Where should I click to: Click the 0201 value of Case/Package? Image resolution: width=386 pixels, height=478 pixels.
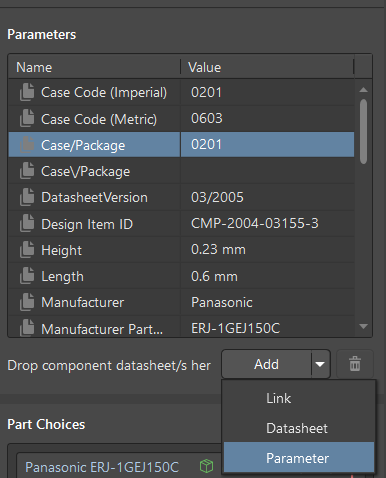267,145
